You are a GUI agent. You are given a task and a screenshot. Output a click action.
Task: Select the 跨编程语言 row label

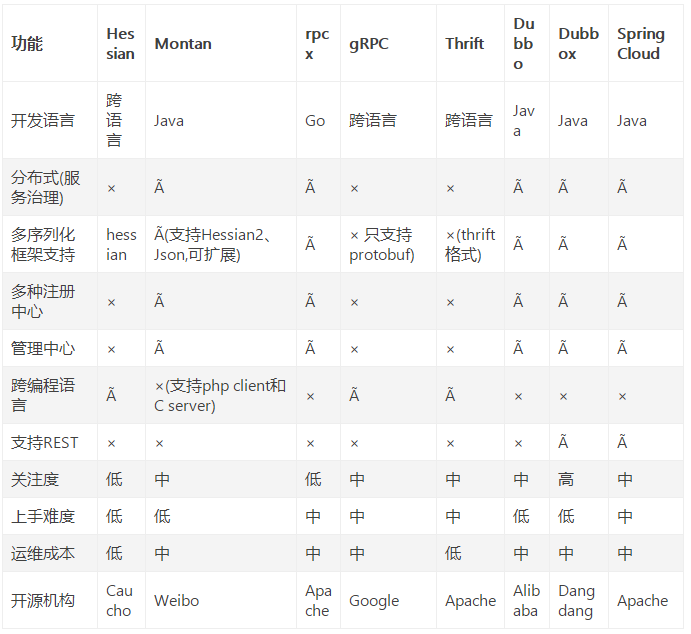pyautogui.click(x=43, y=395)
